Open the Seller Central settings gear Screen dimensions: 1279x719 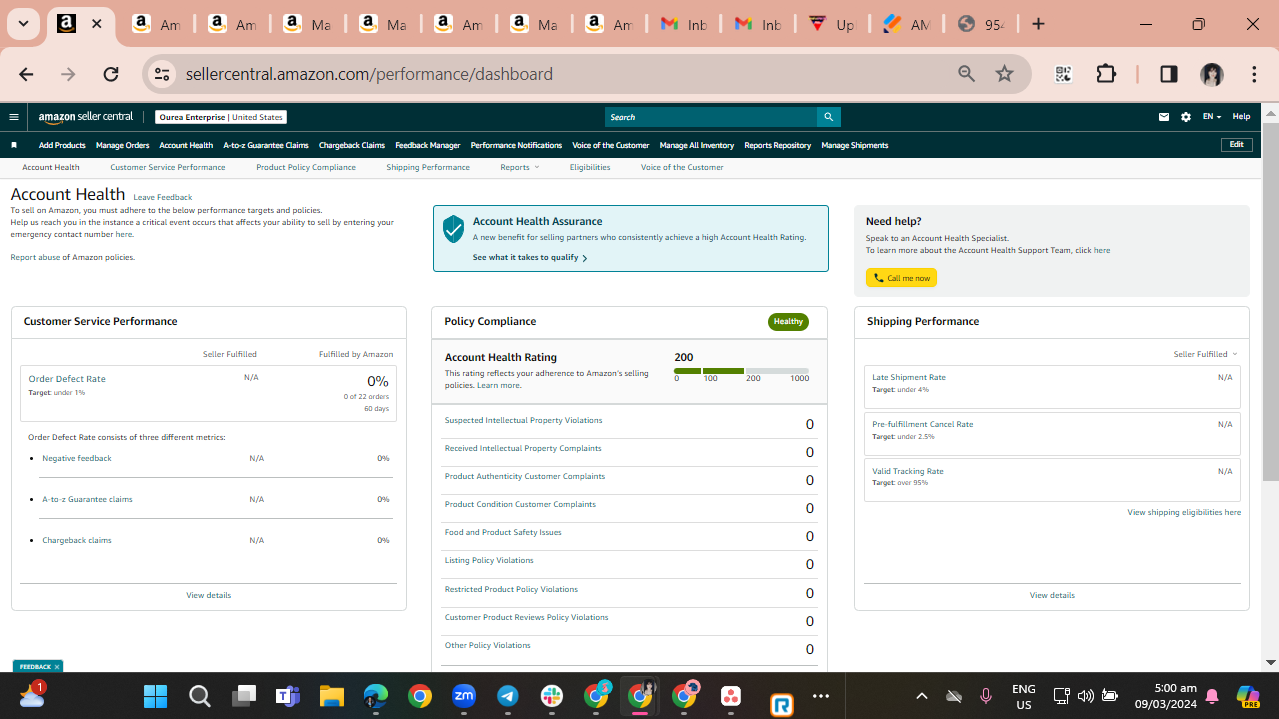click(x=1186, y=117)
